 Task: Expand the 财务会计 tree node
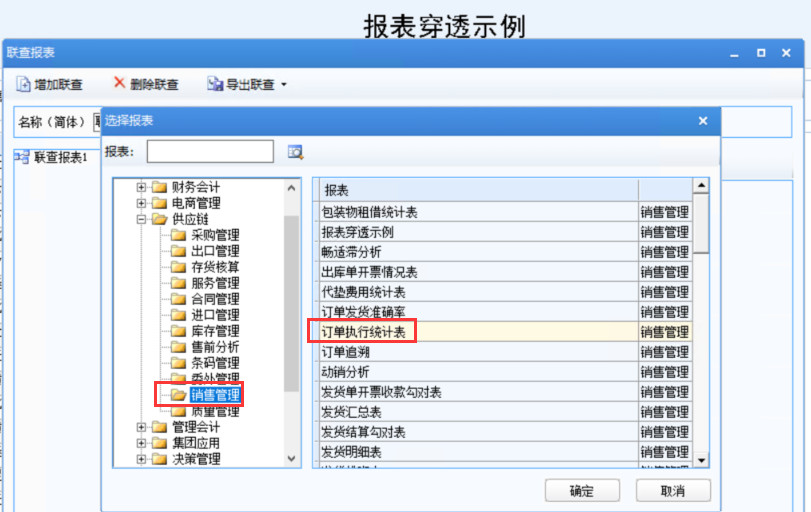coord(141,187)
